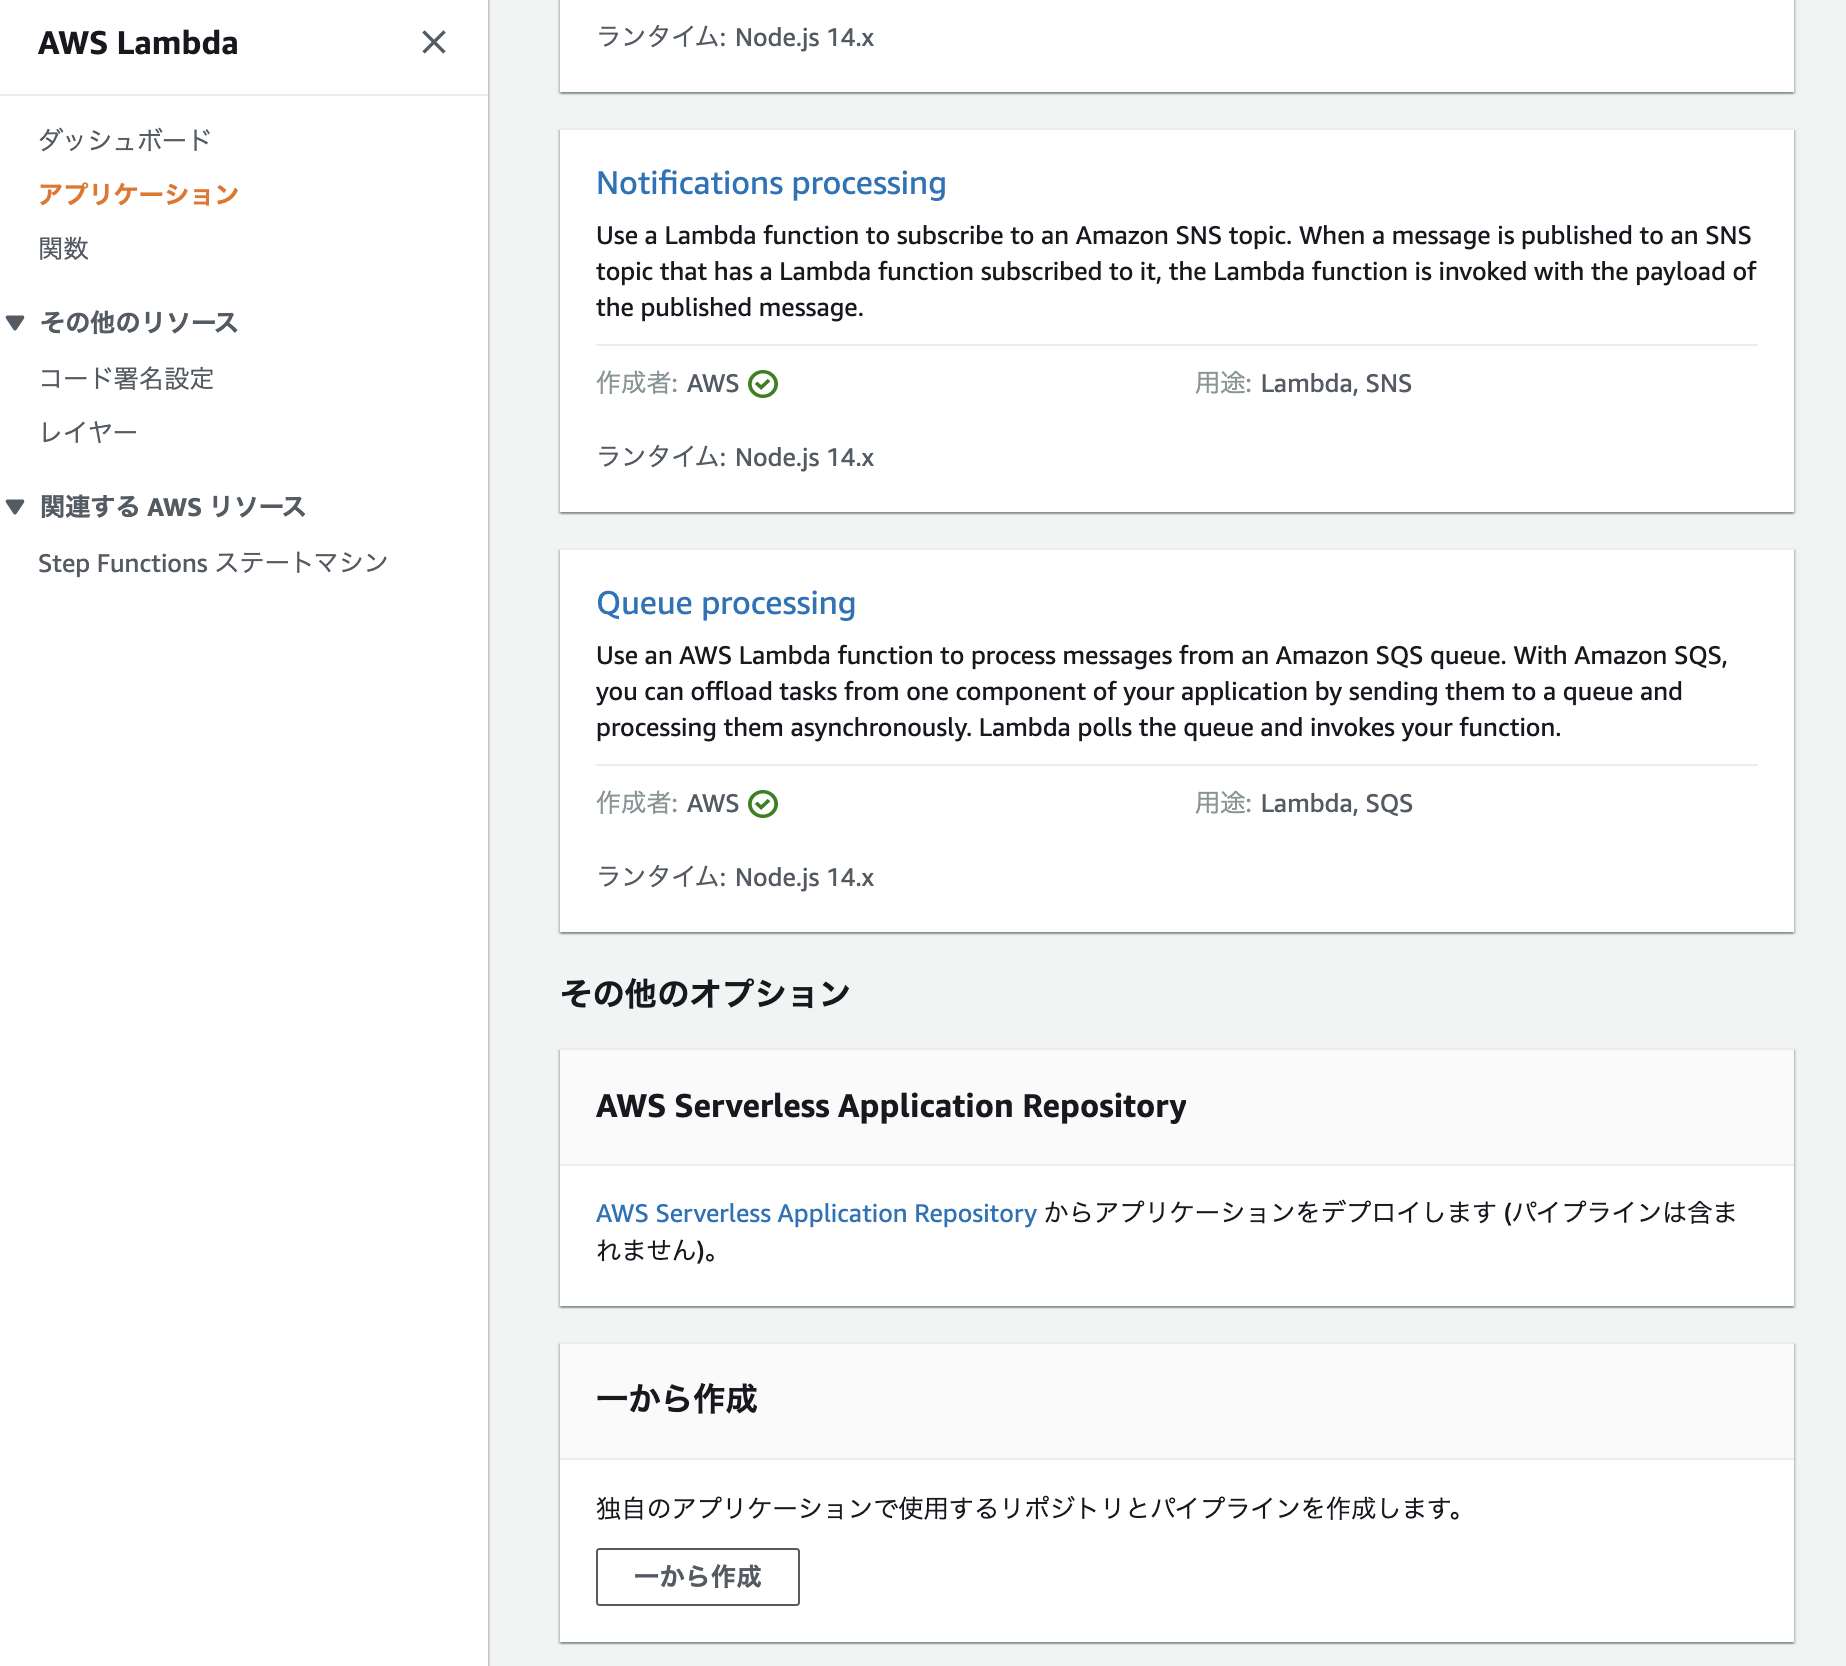Collapse the 関連する AWS リソース section
This screenshot has width=1846, height=1666.
pos(16,506)
